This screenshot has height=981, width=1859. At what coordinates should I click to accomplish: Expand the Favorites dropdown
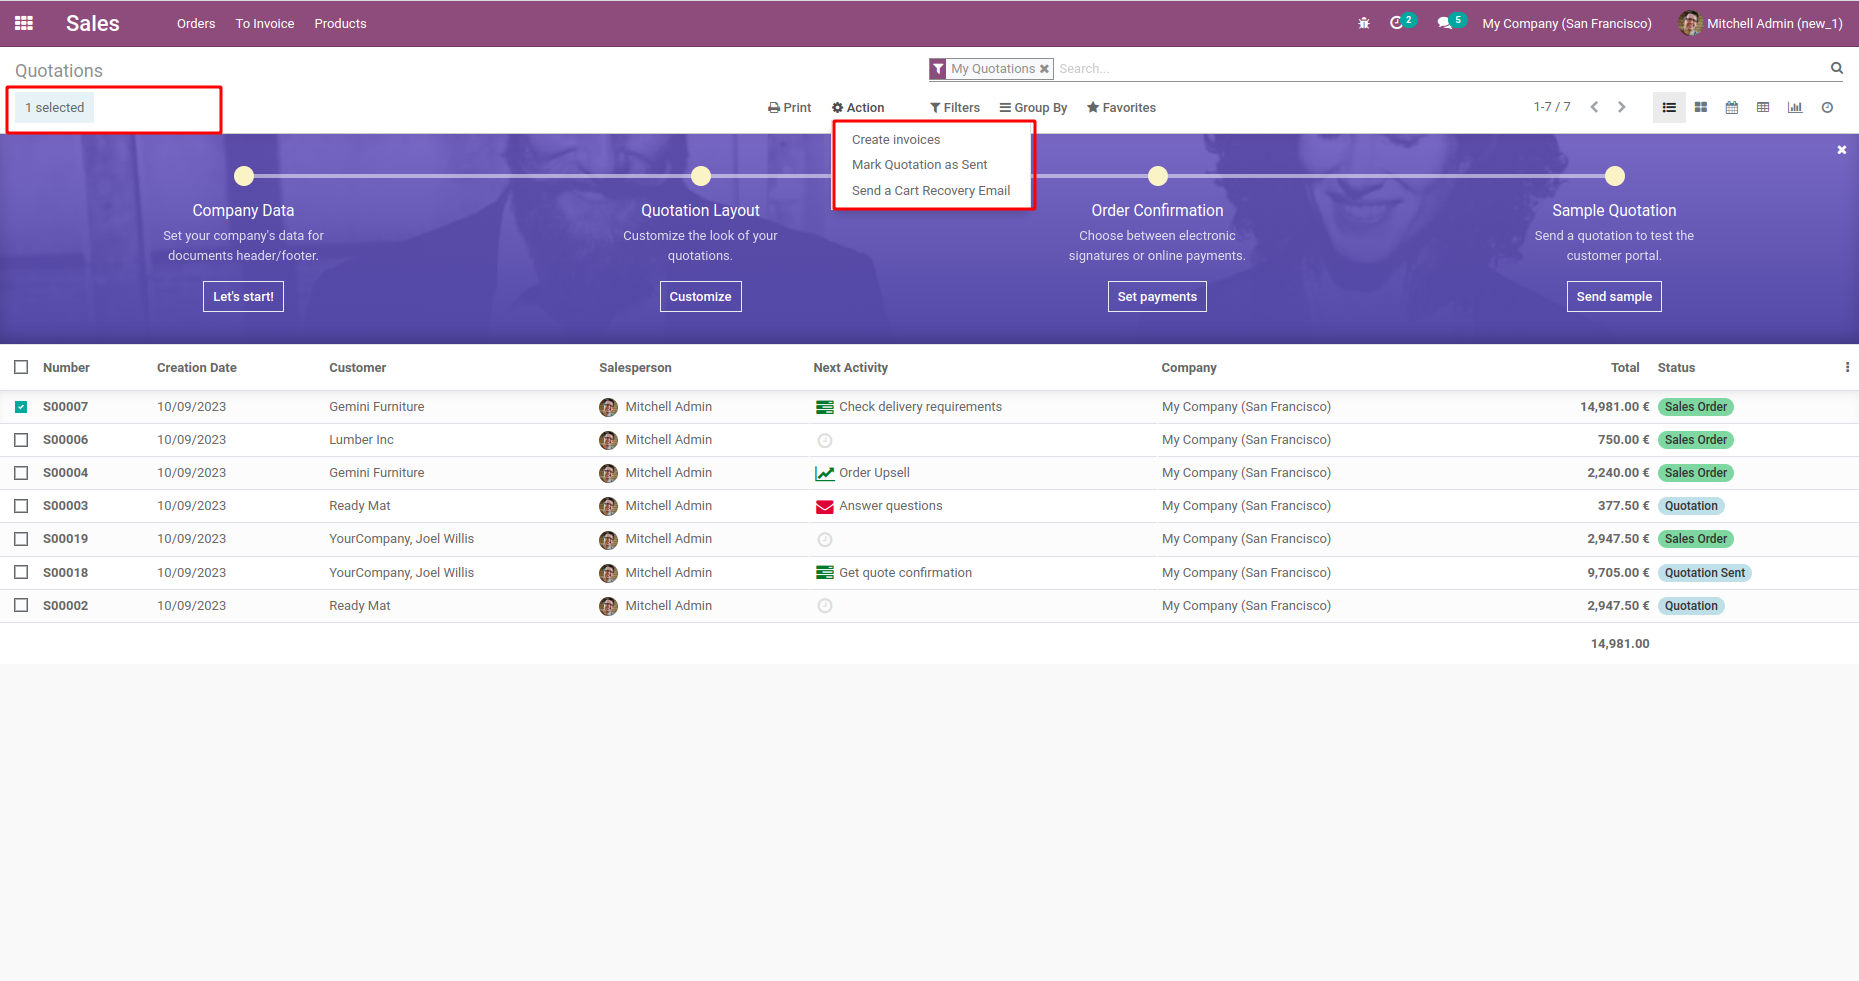(1121, 108)
